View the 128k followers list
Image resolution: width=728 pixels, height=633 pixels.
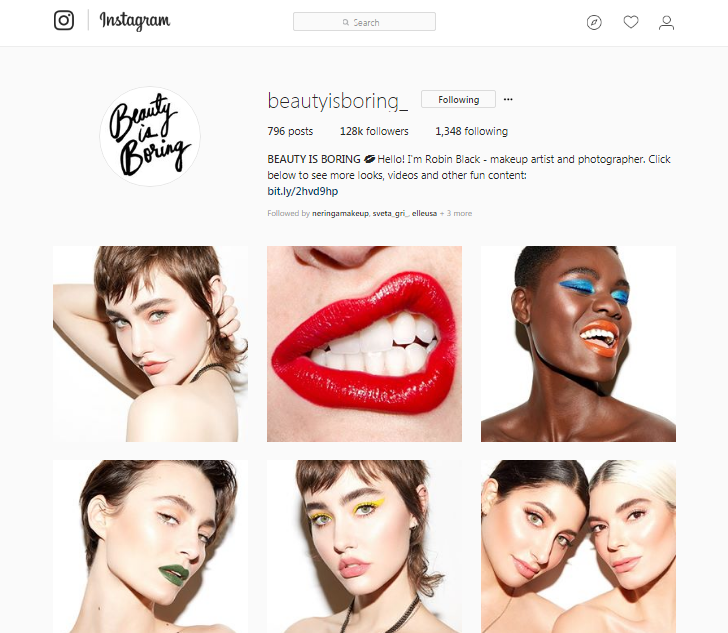click(374, 131)
